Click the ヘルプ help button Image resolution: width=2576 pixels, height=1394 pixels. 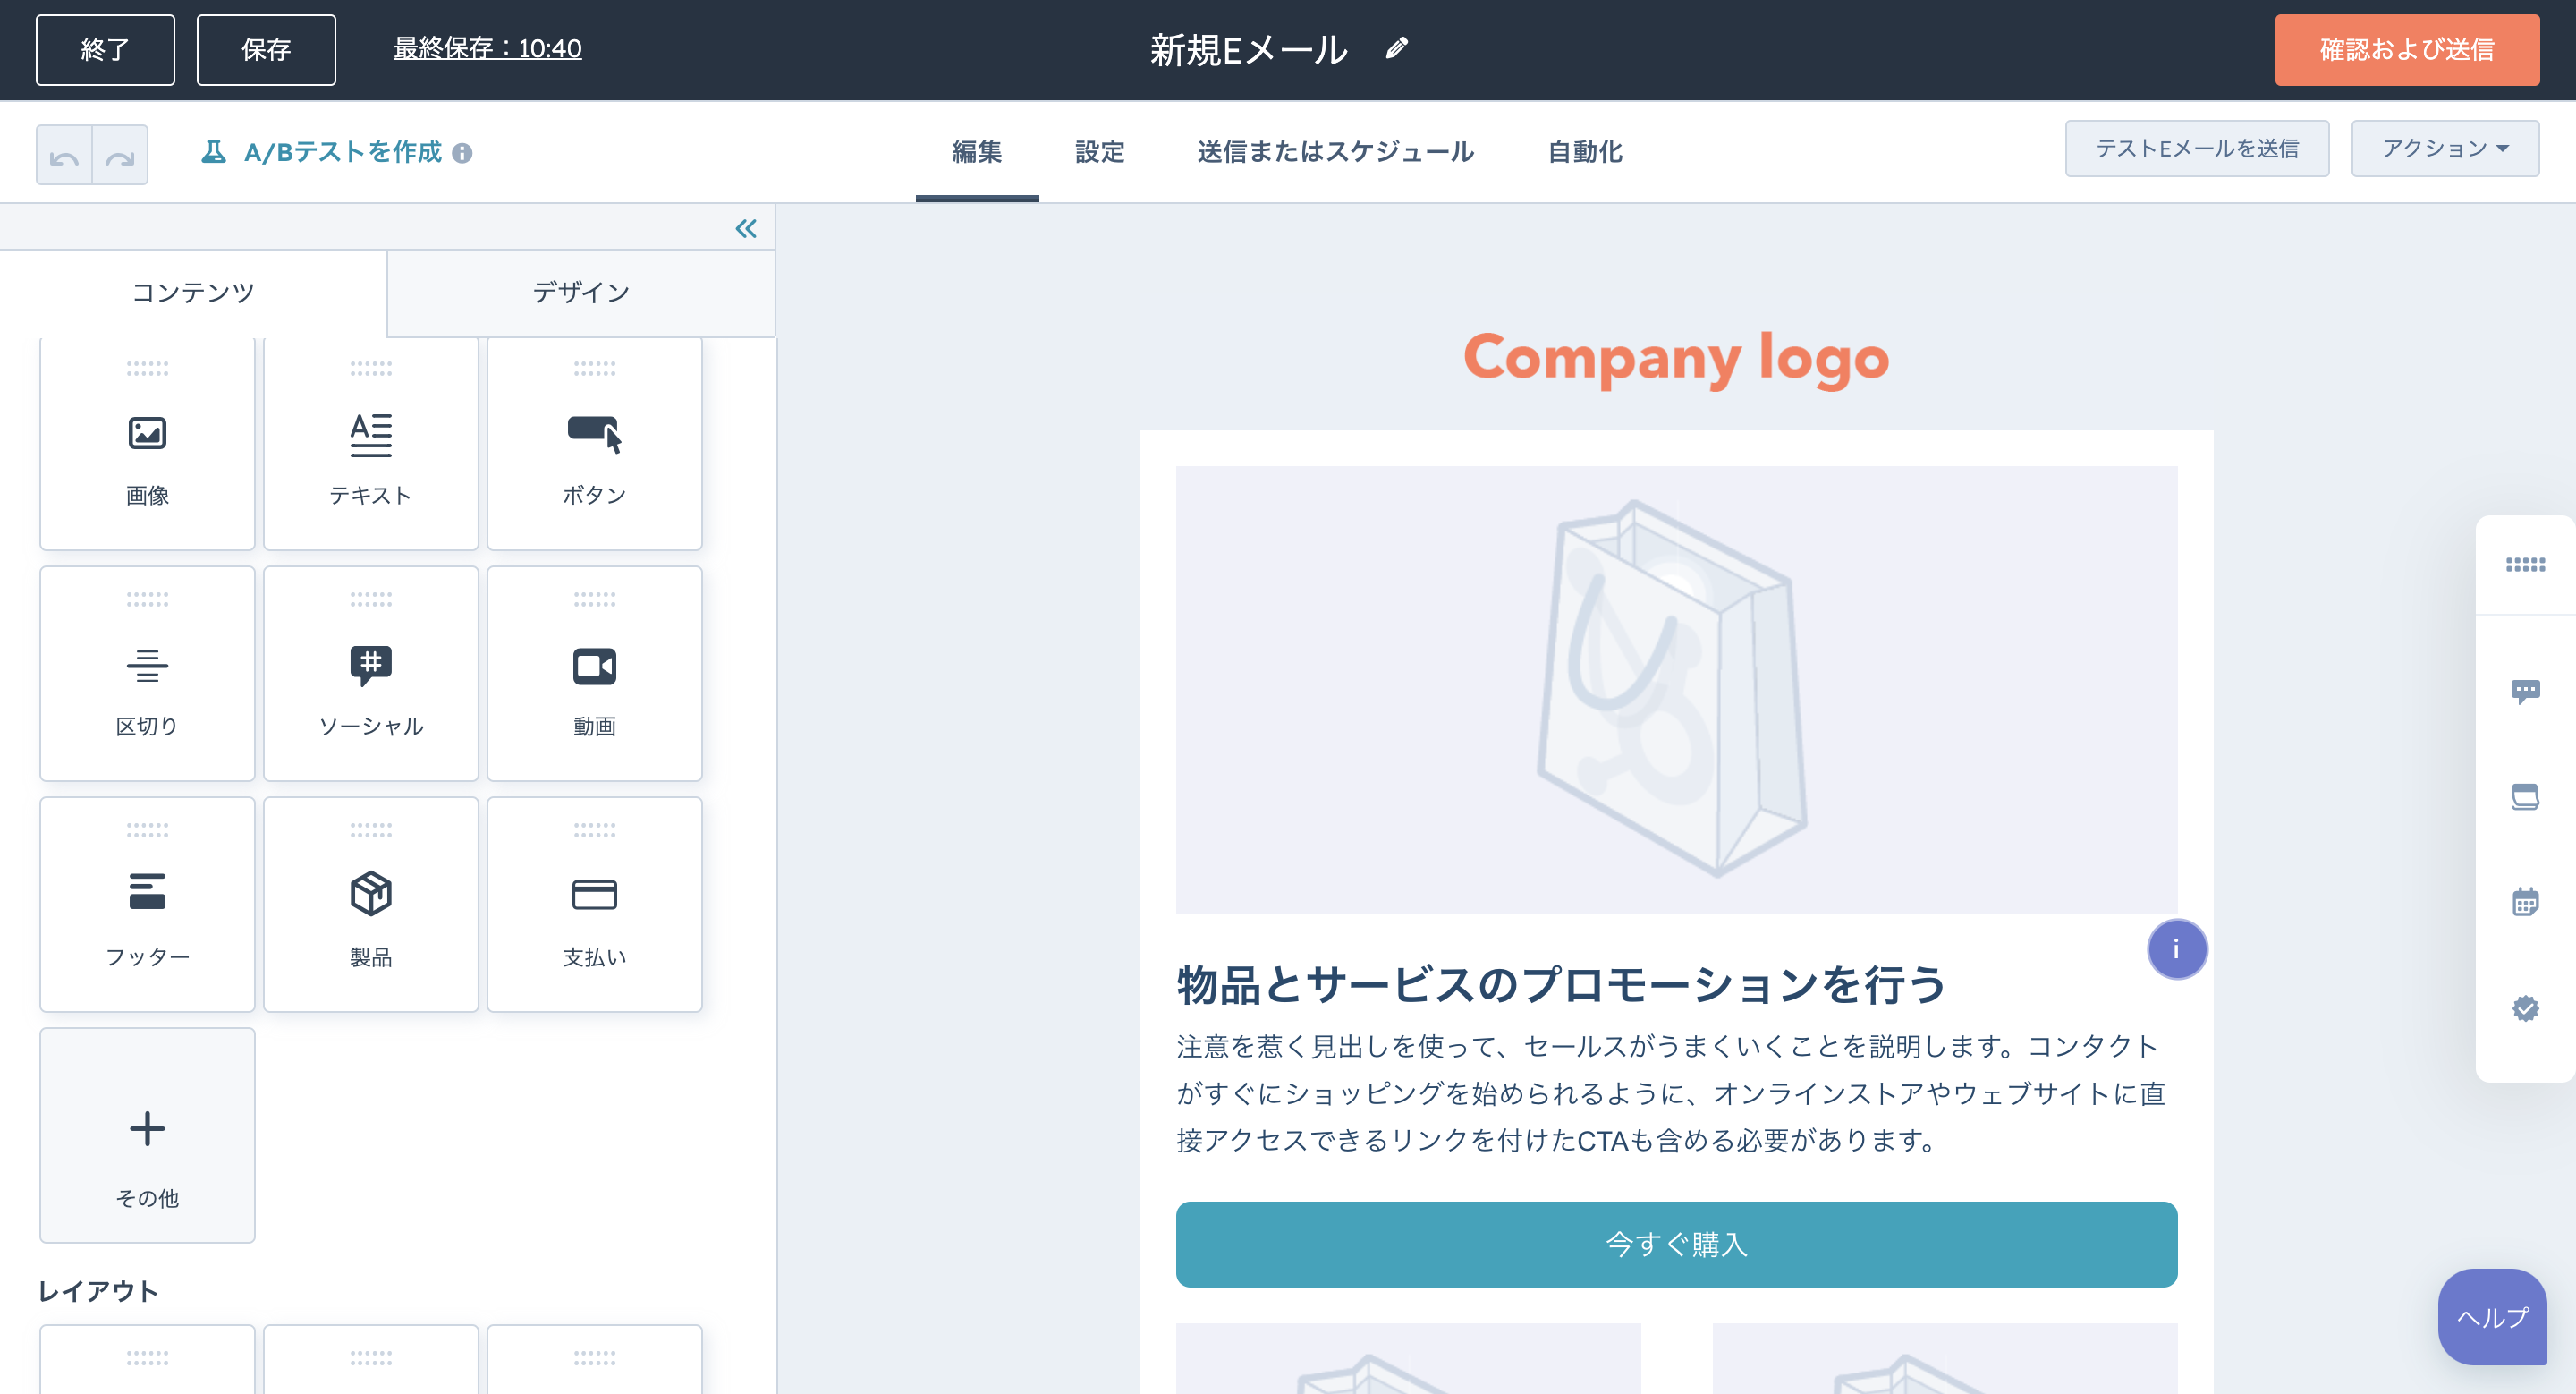(x=2492, y=1317)
